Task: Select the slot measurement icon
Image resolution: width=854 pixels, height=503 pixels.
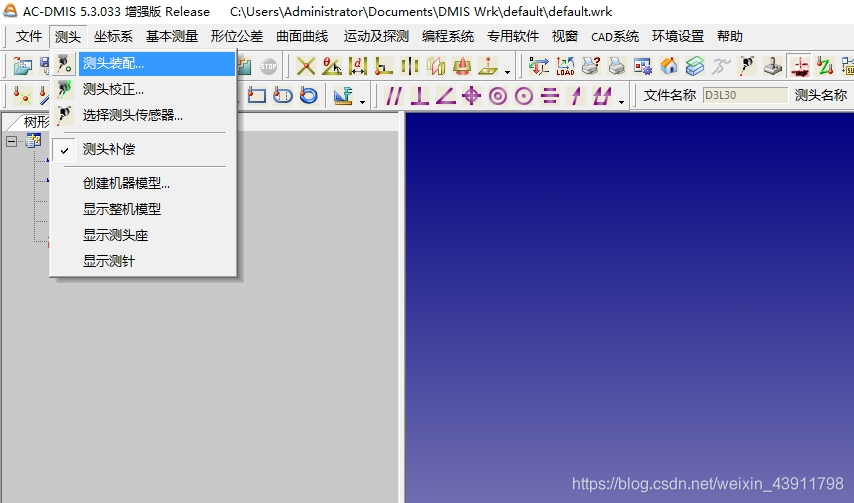Action: [283, 96]
